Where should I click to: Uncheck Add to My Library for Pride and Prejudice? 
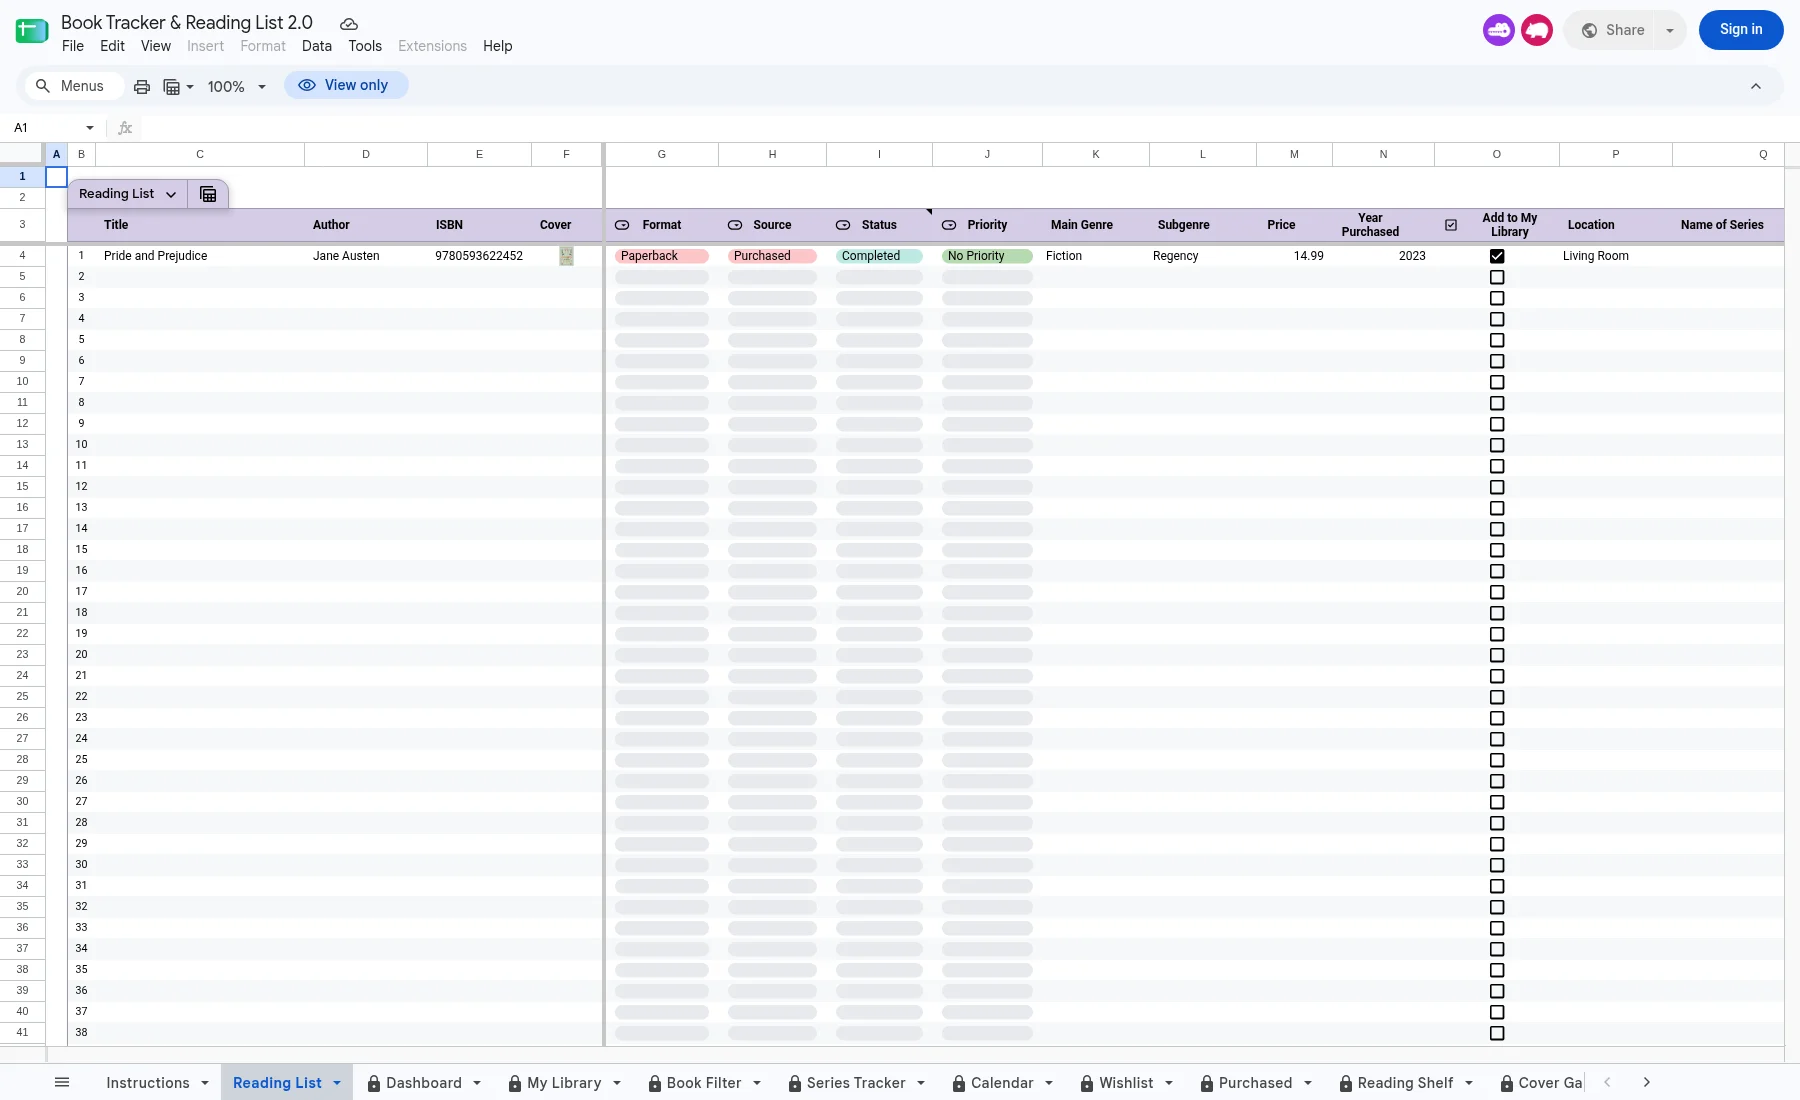1497,256
